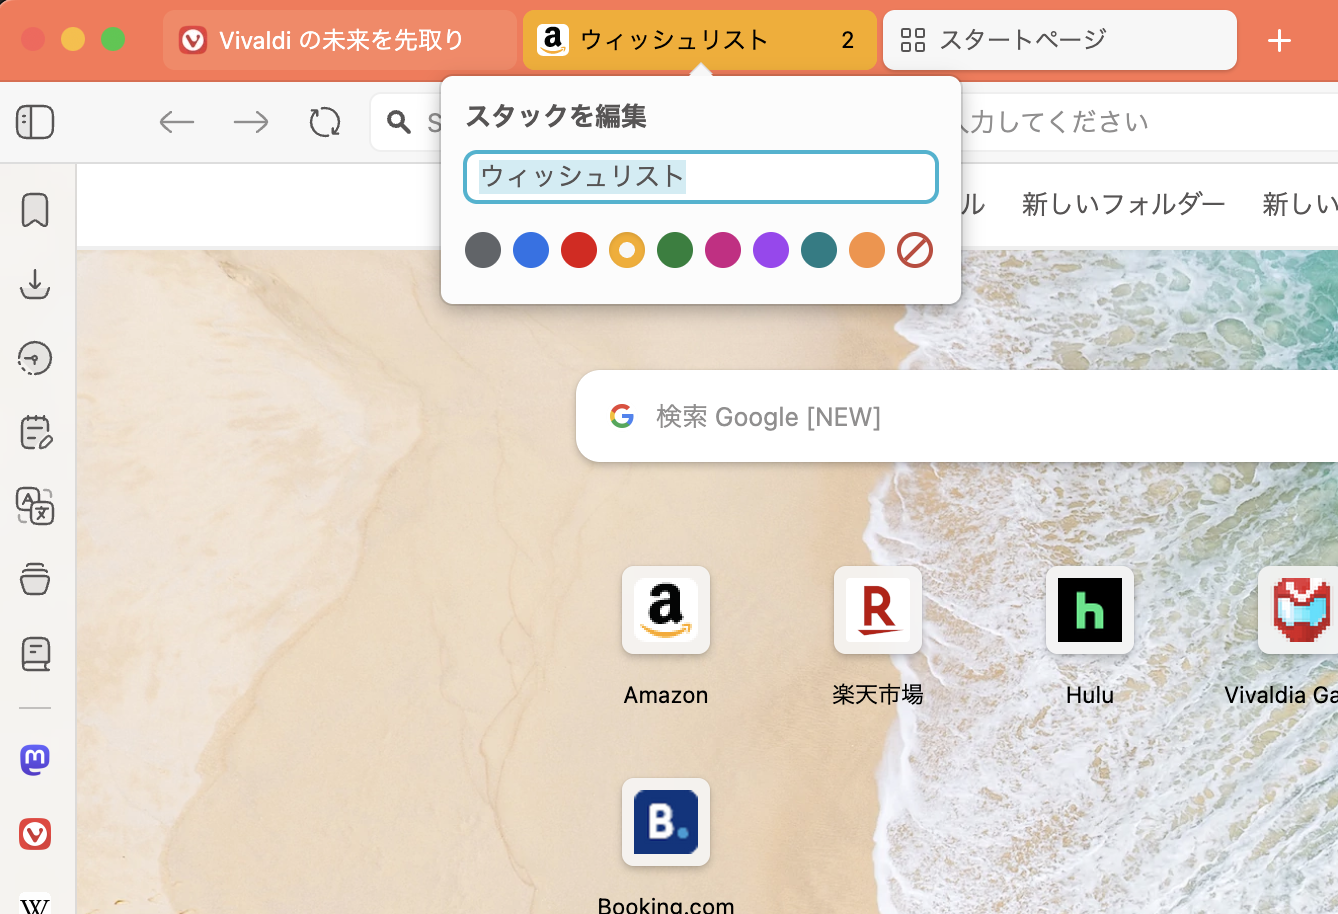Click the 新しいフォルダー link

(x=1122, y=204)
